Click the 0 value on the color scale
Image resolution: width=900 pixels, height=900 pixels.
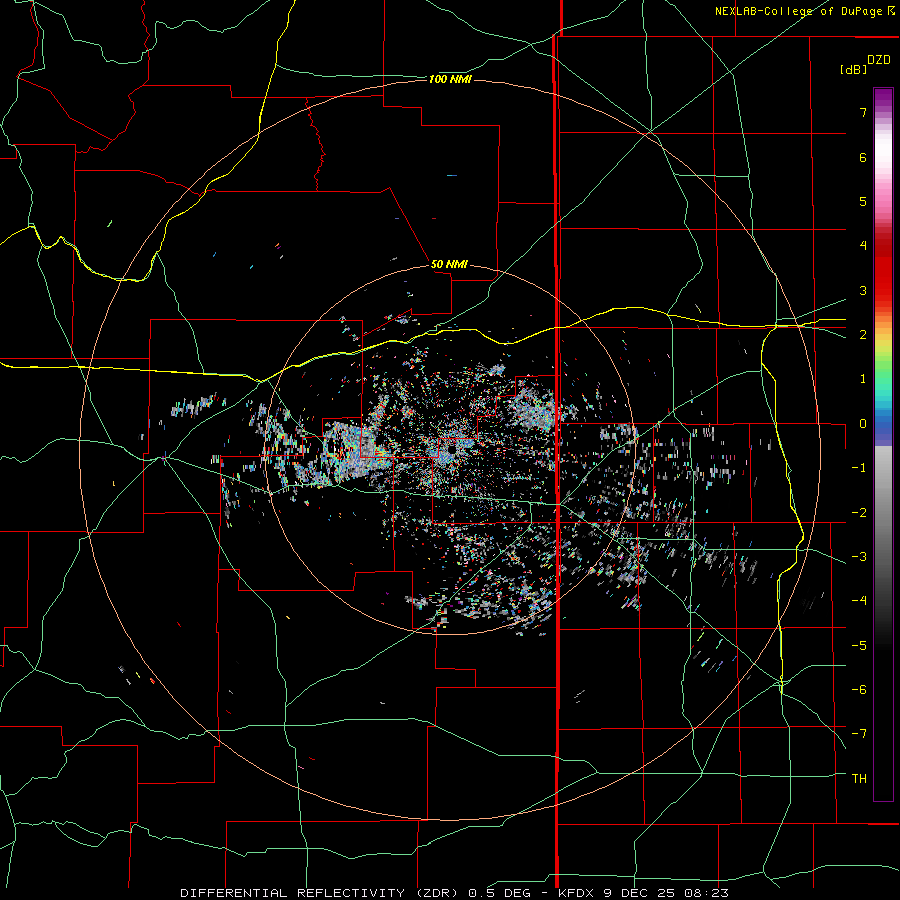click(x=863, y=424)
